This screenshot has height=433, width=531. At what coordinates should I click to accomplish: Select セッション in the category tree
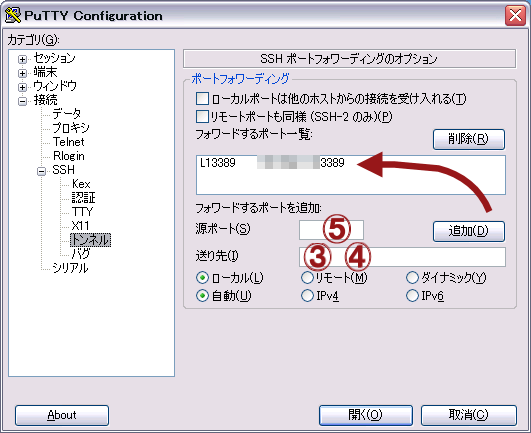click(x=55, y=58)
